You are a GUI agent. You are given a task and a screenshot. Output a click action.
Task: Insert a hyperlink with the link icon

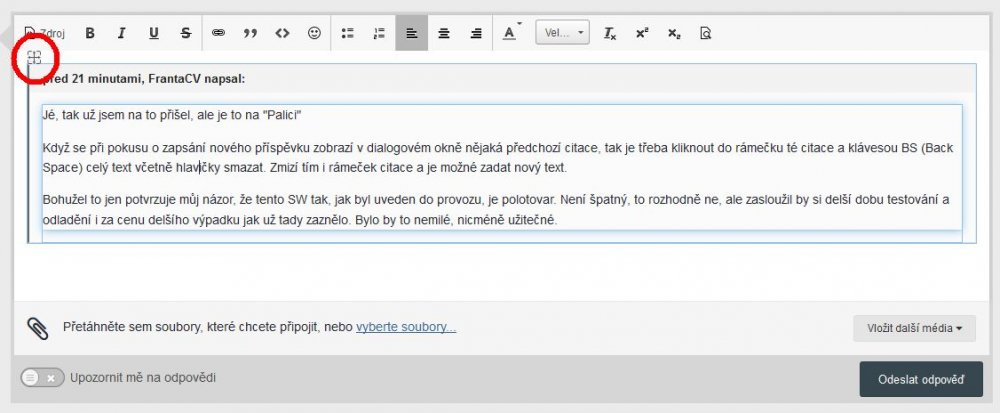[219, 33]
